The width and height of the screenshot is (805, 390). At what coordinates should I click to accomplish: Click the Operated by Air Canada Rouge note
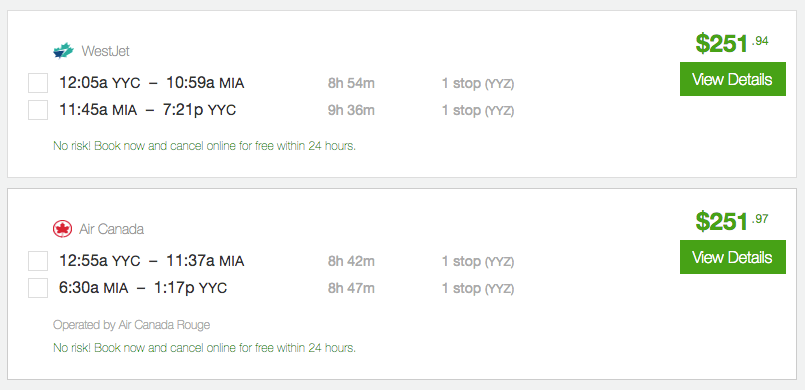131,325
